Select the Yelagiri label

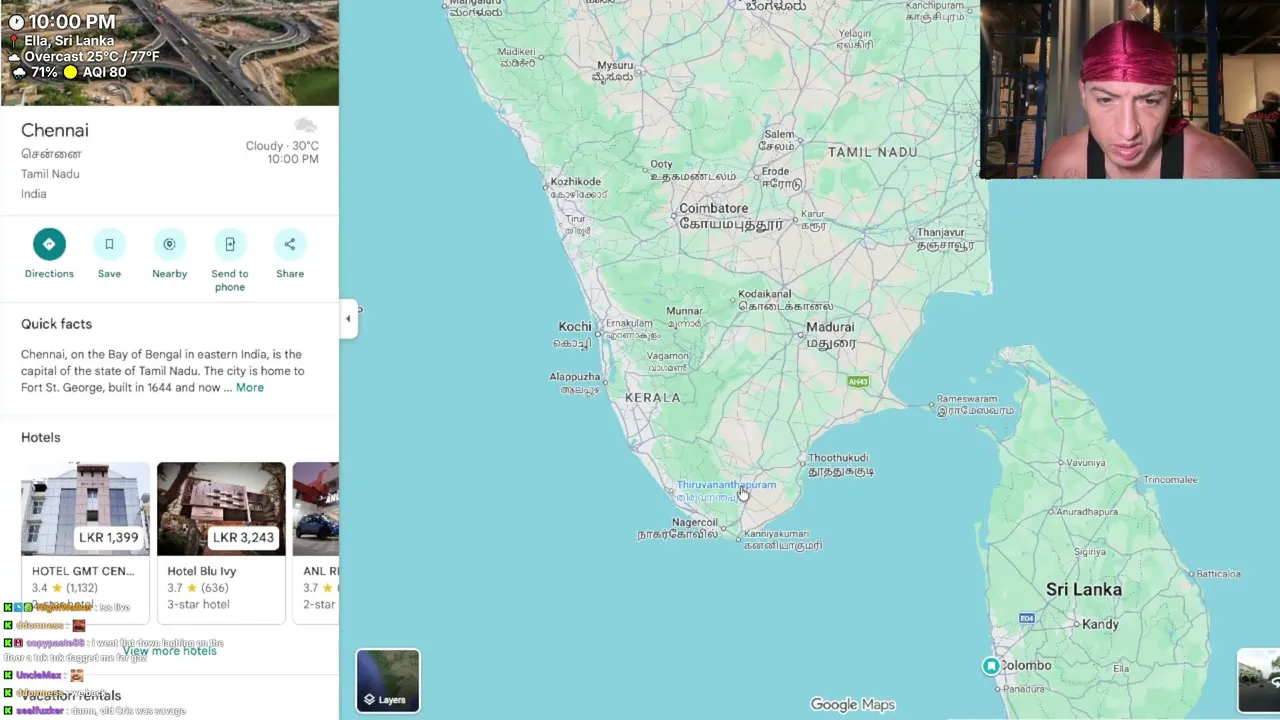[855, 33]
